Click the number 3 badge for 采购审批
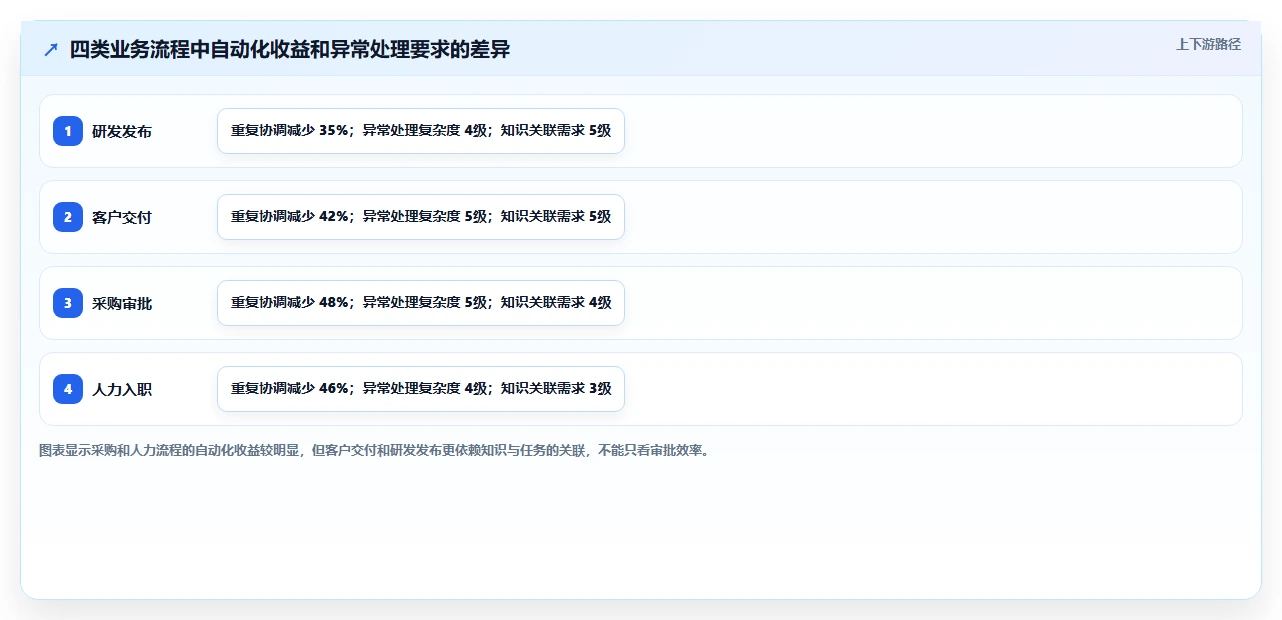This screenshot has height=620, width=1282. pos(68,303)
